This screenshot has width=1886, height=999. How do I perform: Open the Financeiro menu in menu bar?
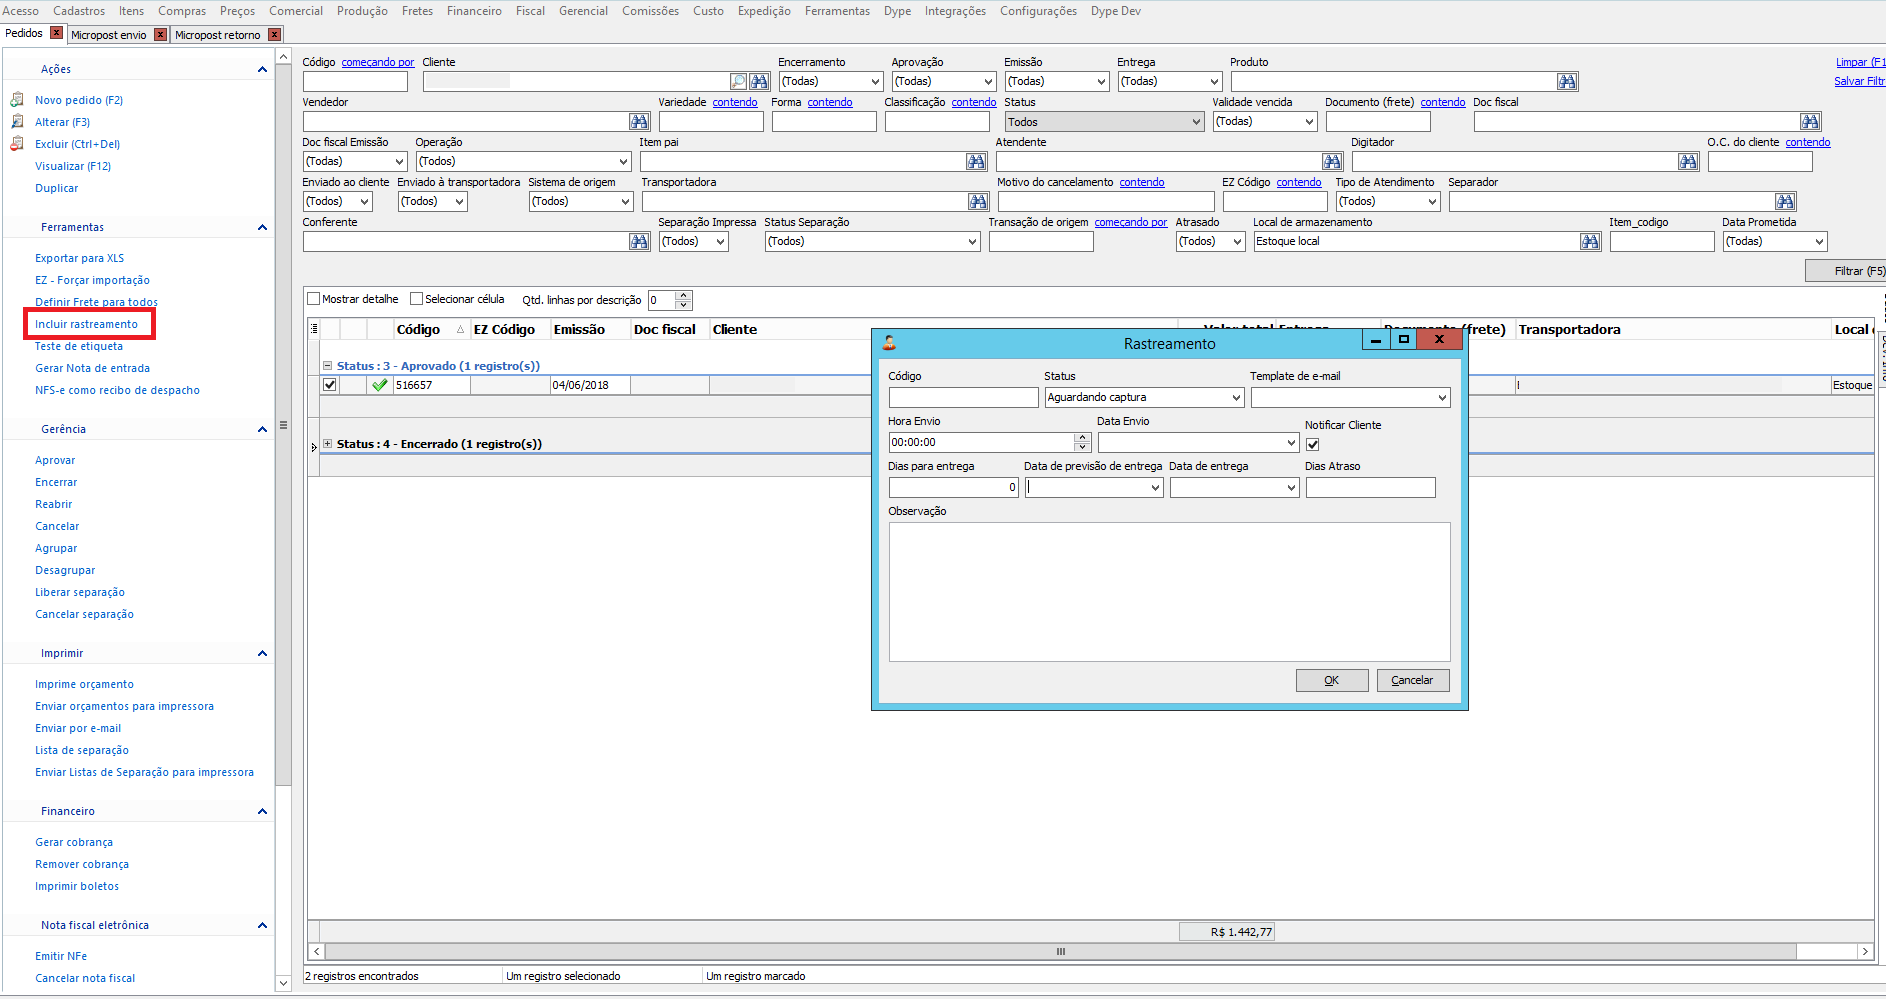(x=474, y=11)
